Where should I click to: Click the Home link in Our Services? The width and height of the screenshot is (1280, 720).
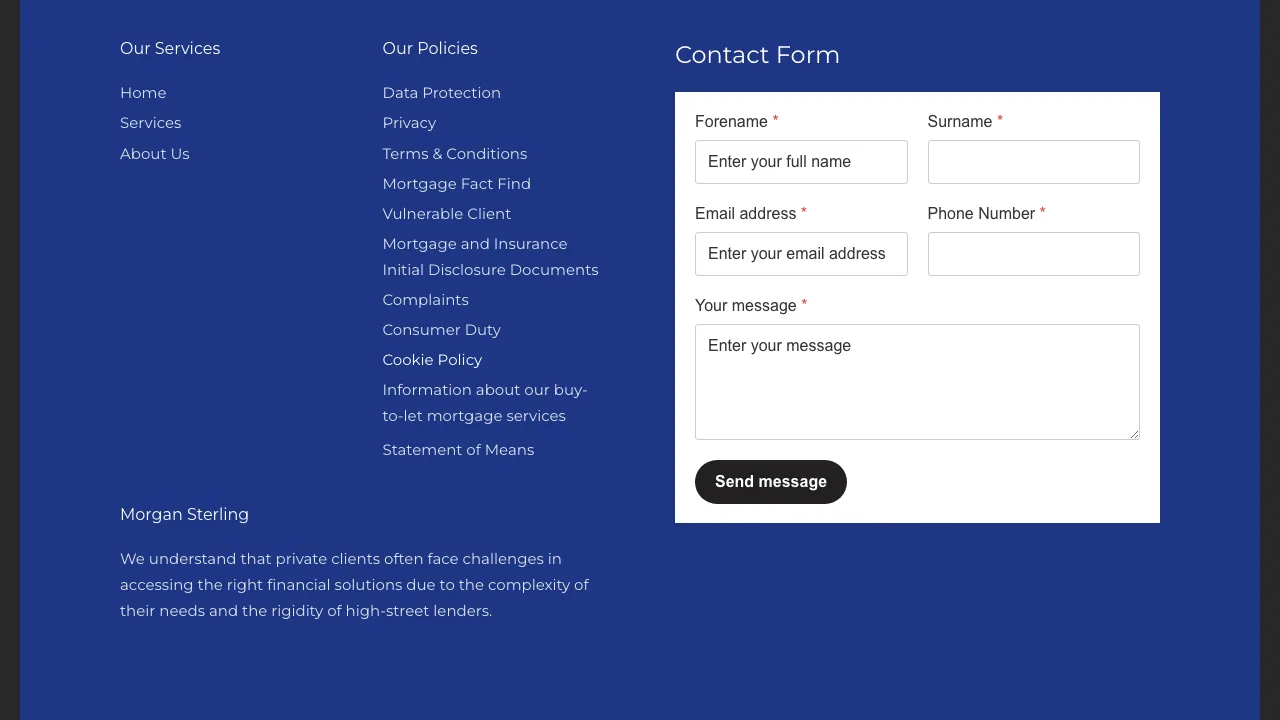point(143,93)
